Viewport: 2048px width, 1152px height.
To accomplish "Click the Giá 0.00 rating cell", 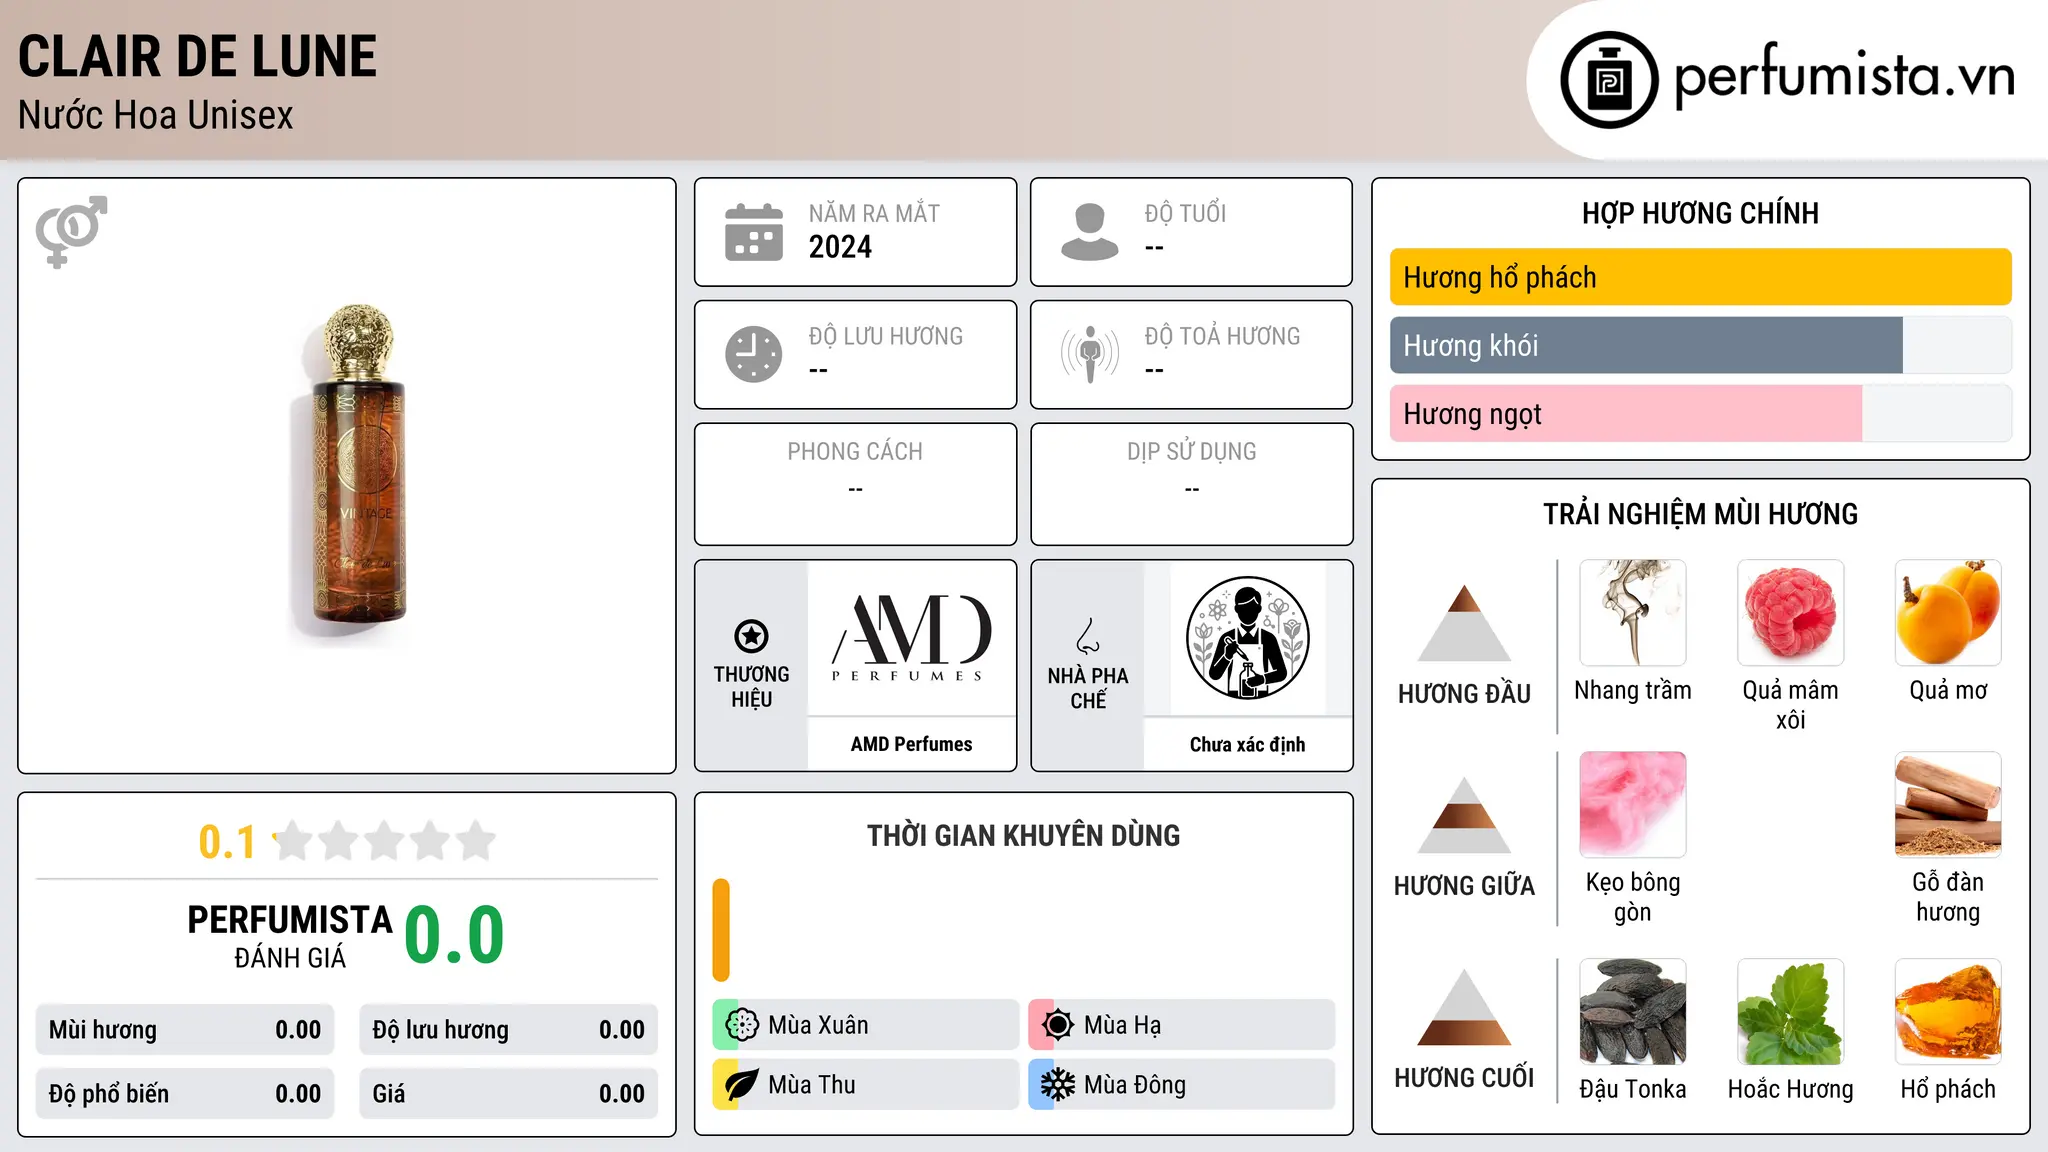I will pyautogui.click(x=508, y=1094).
